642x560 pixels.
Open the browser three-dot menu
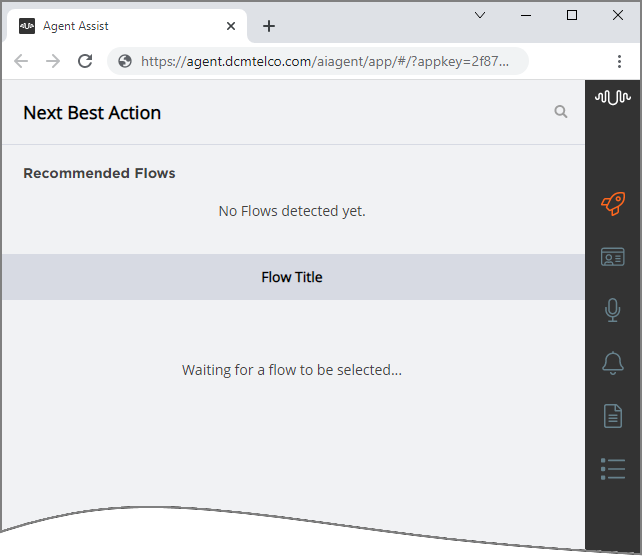click(619, 61)
